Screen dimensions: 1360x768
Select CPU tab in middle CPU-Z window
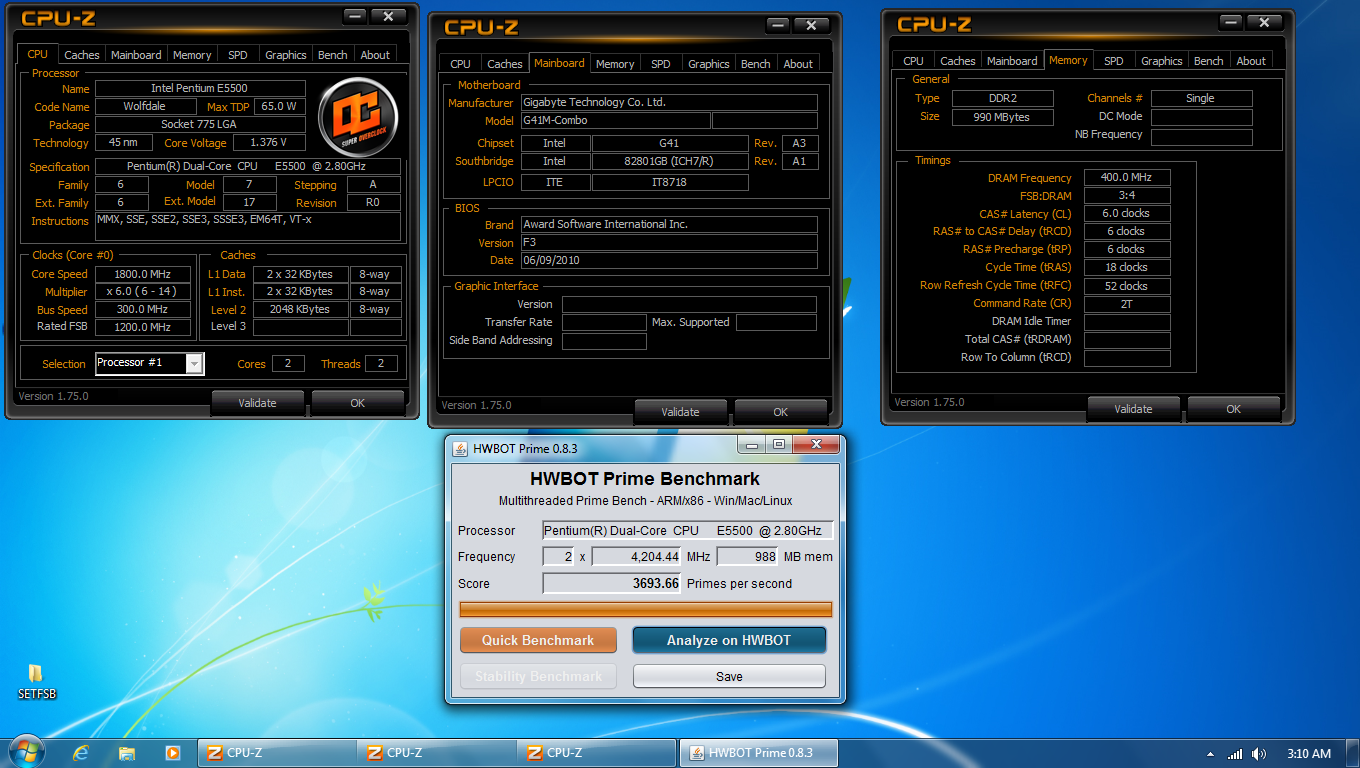click(461, 64)
